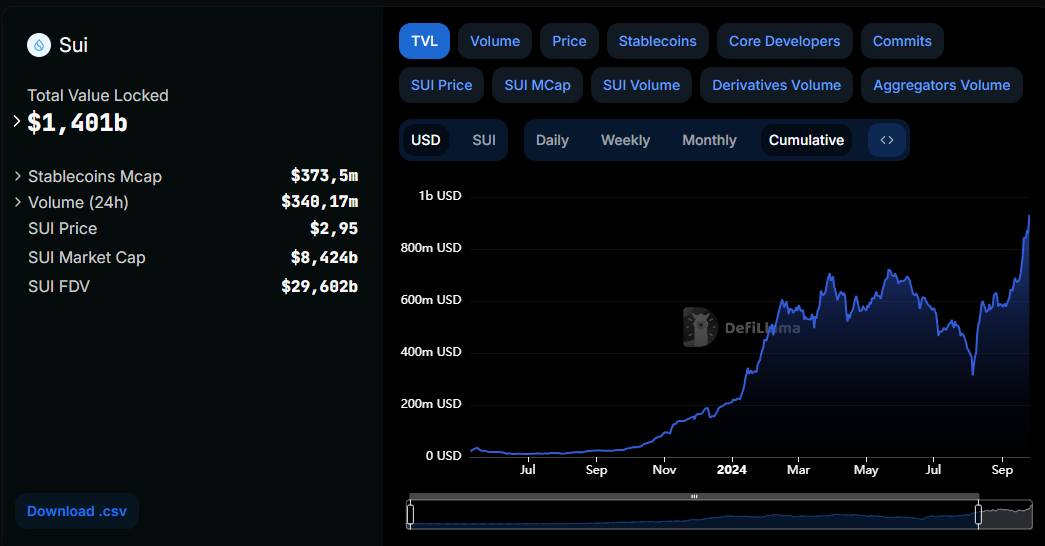This screenshot has width=1045, height=546.
Task: Click the Total Value Locked label
Action: tap(98, 95)
